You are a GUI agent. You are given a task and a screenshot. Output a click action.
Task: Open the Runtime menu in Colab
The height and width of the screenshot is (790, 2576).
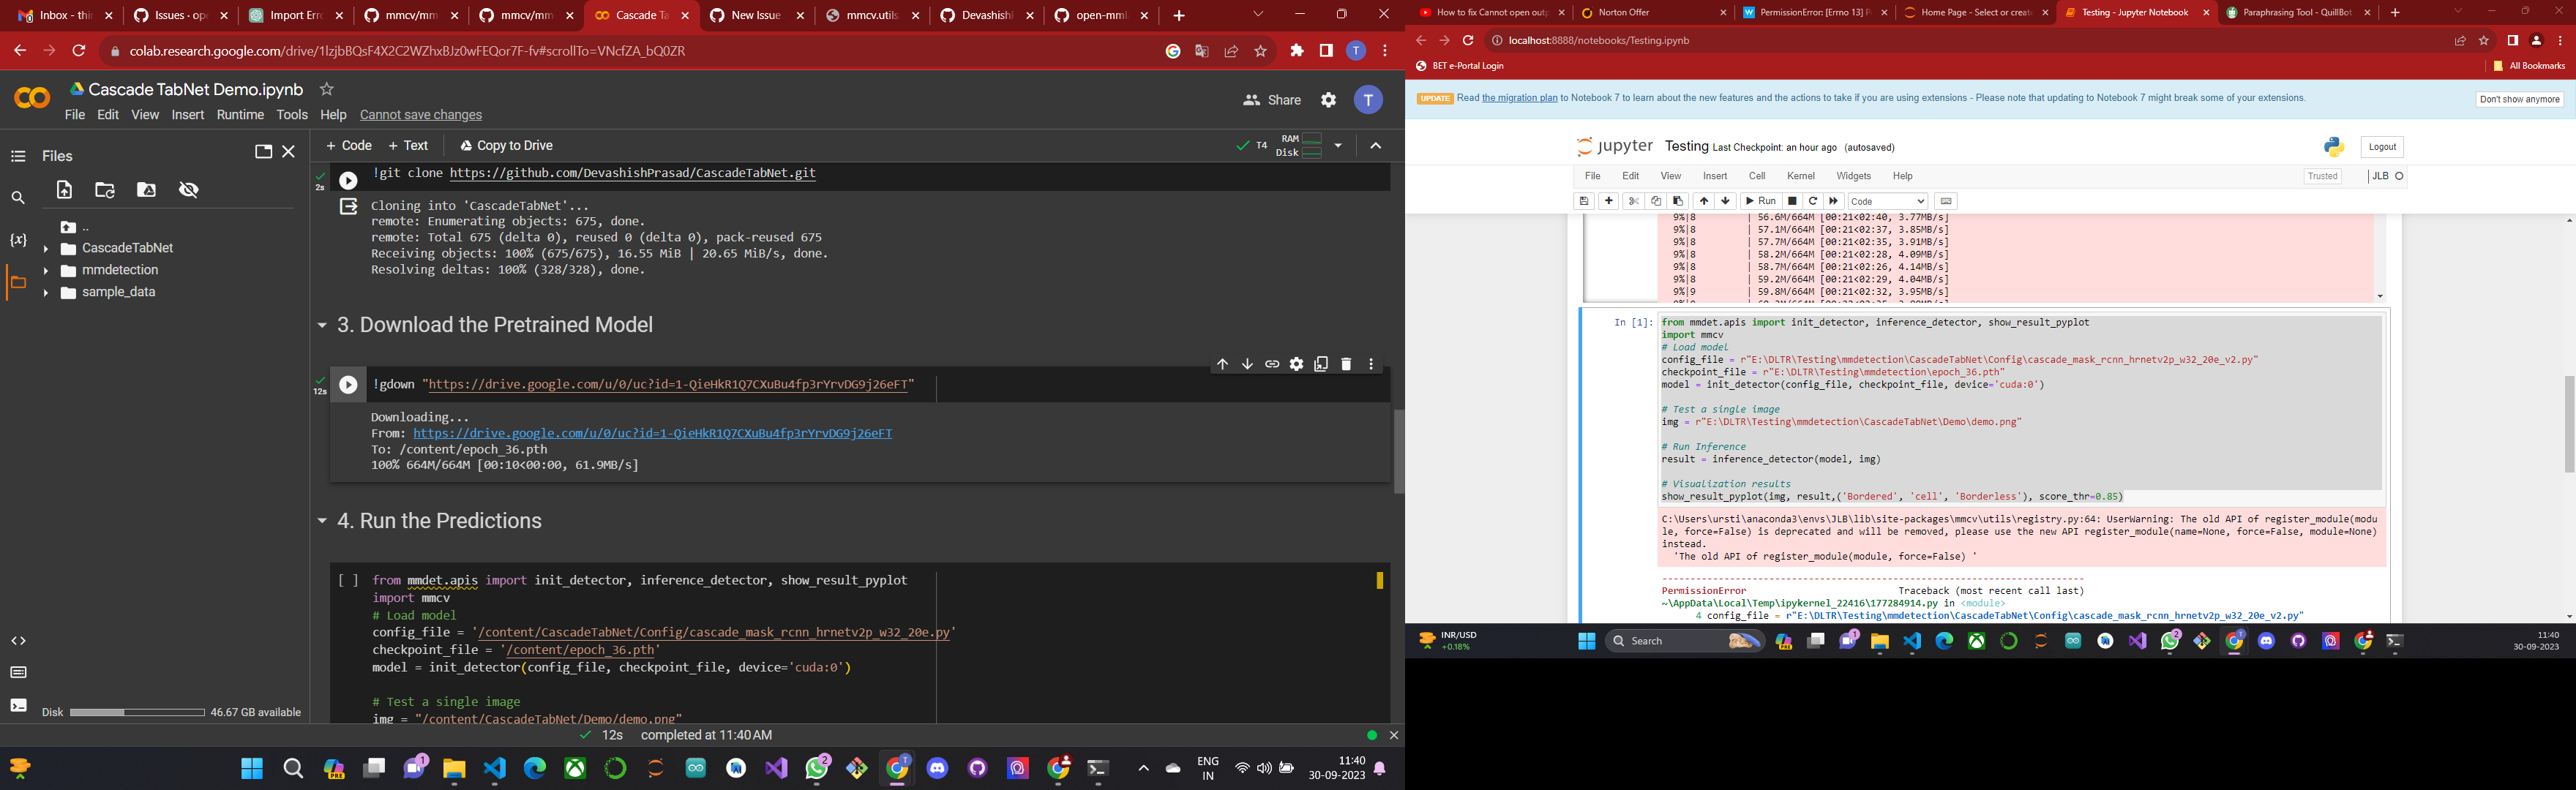coord(240,114)
